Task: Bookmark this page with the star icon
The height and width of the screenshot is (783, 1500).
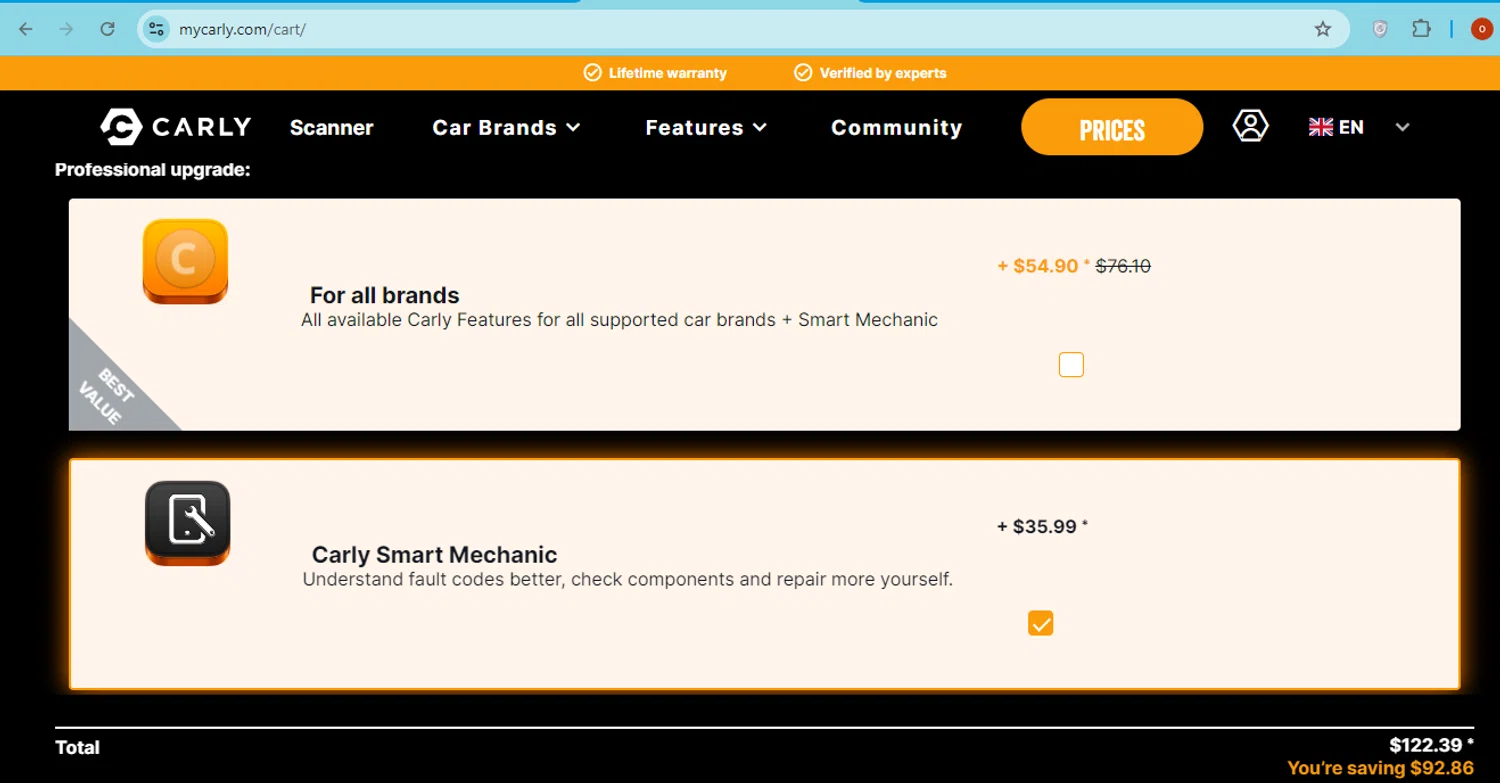Action: click(x=1323, y=29)
